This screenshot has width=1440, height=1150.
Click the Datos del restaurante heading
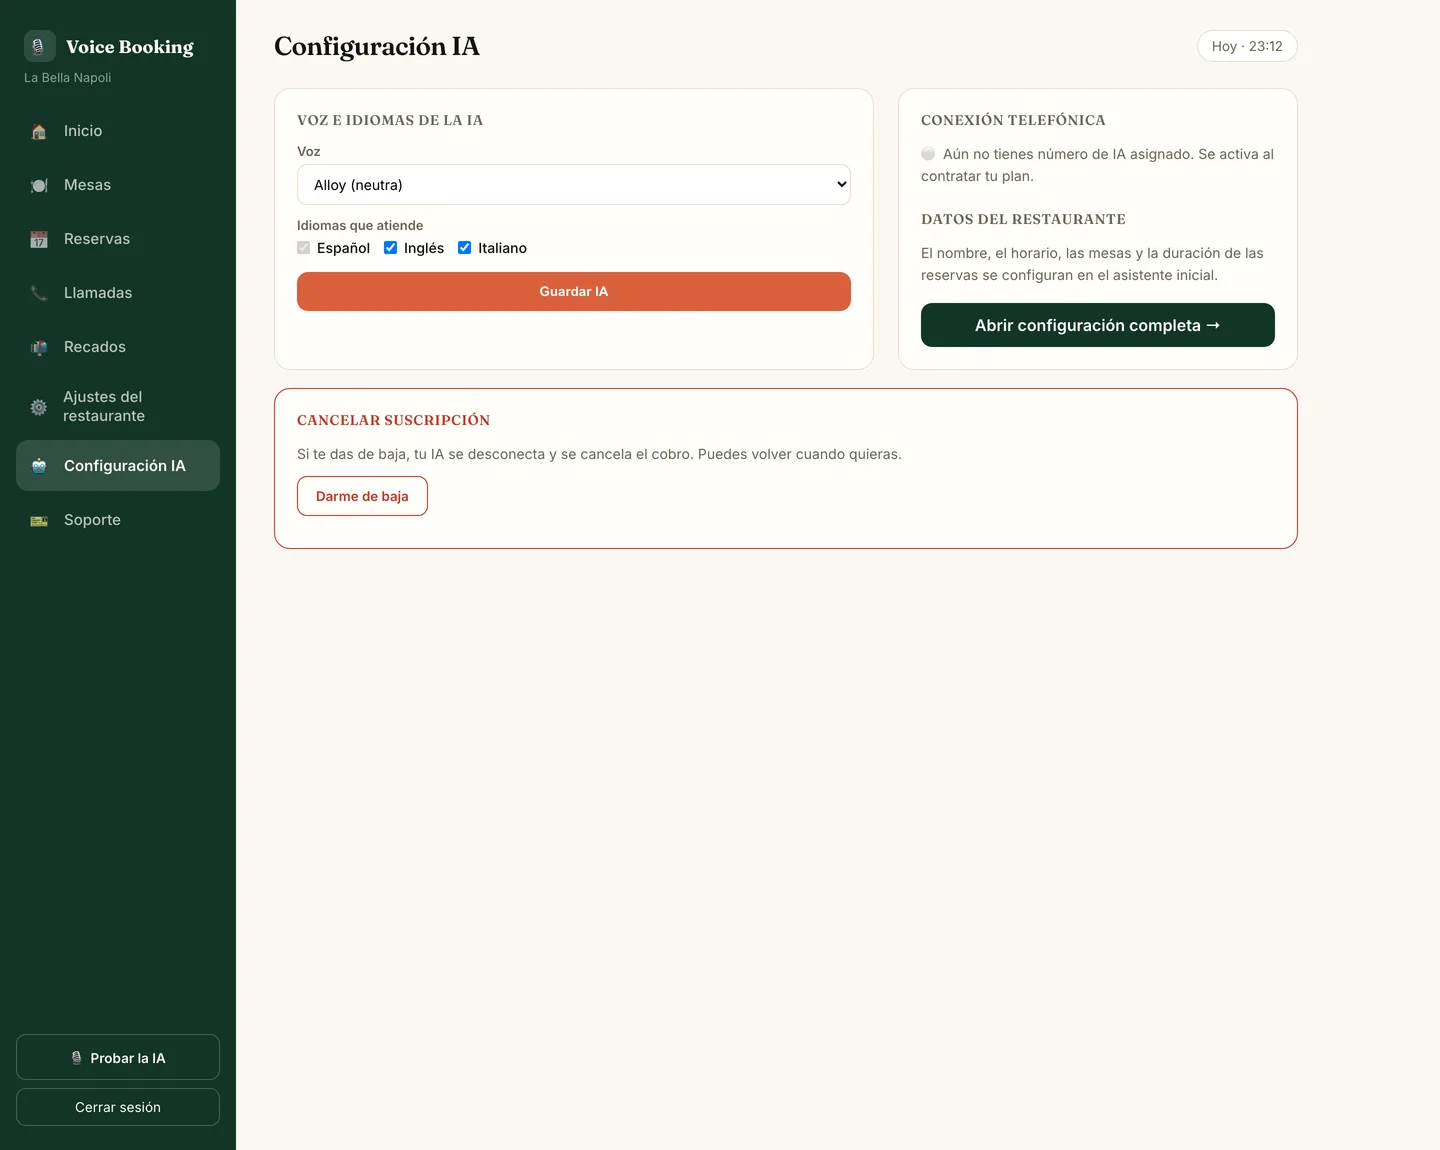pyautogui.click(x=1023, y=219)
